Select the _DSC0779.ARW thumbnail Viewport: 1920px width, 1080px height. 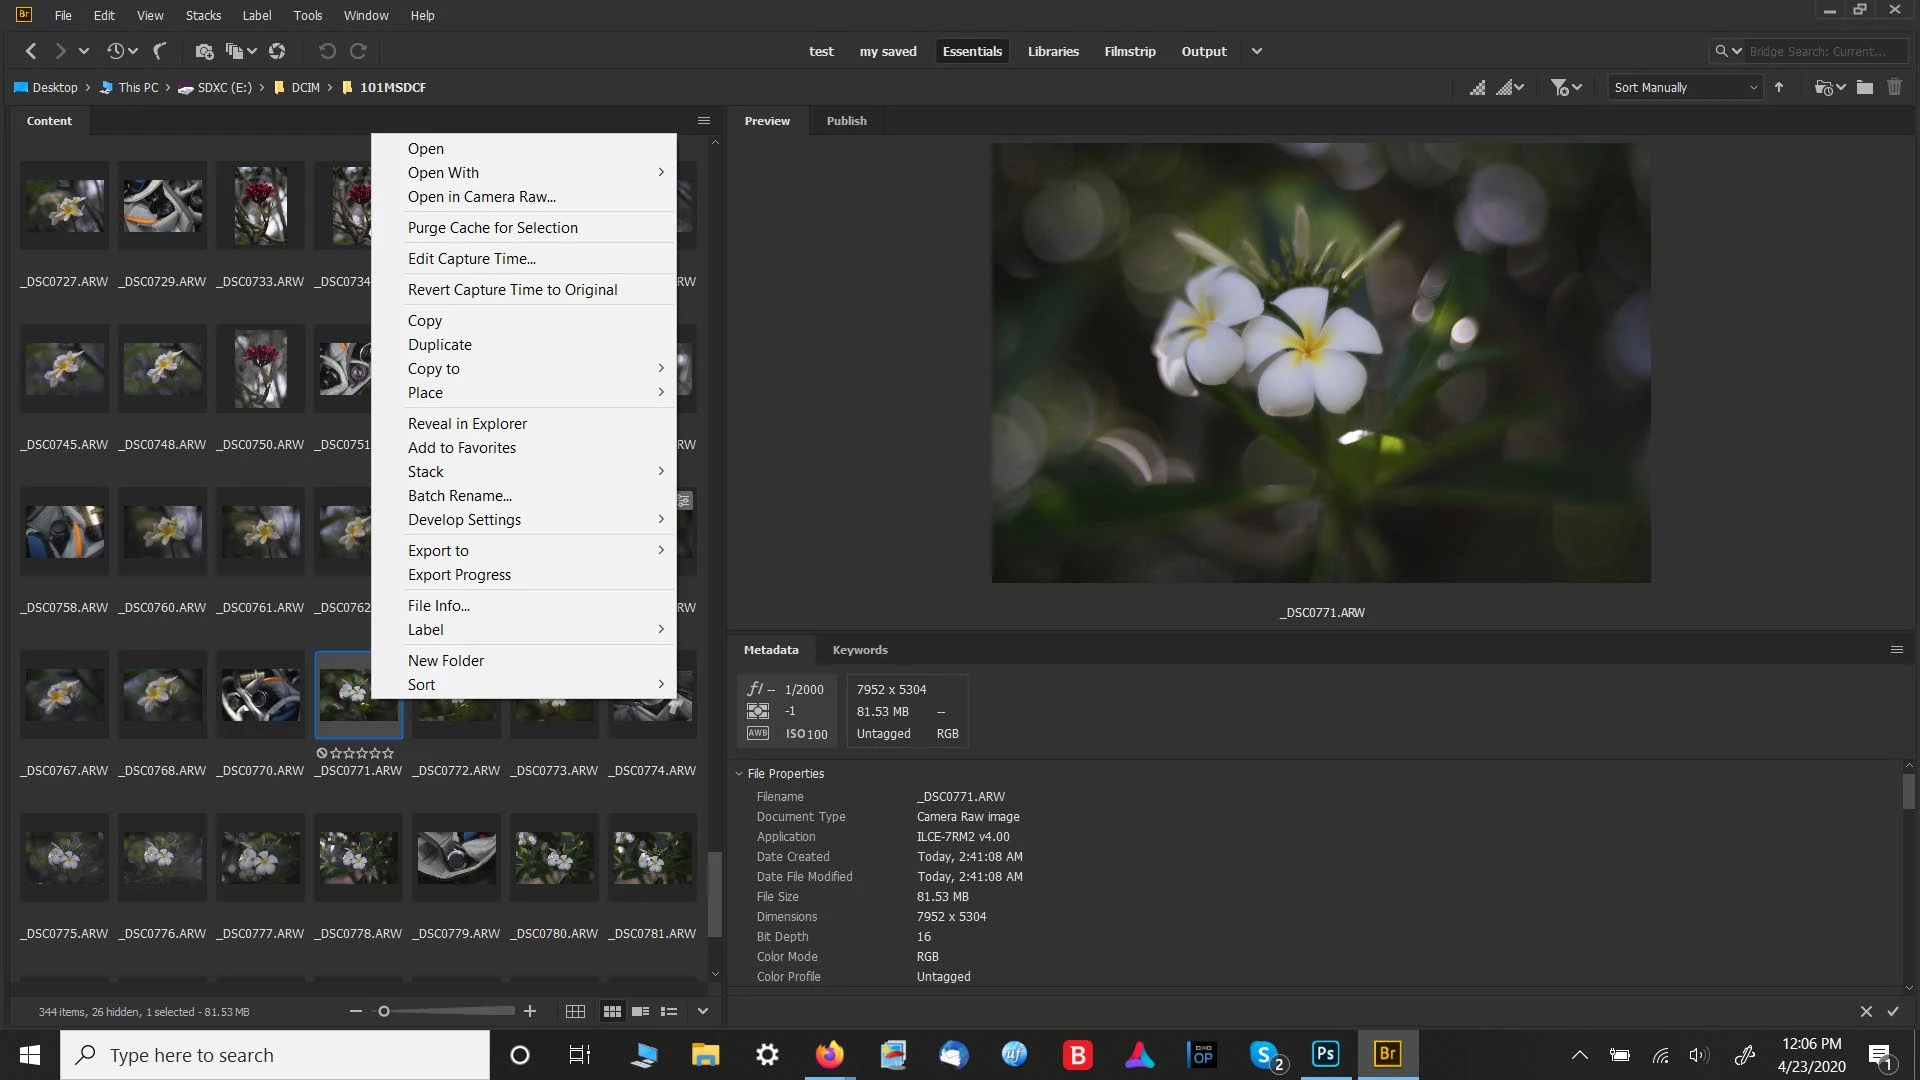457,857
